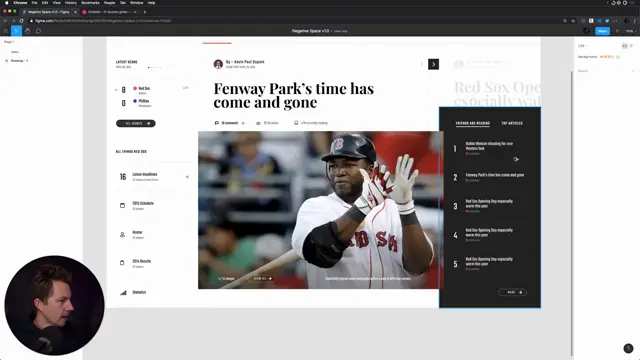Click the Fenway Park's time has come headline

(x=293, y=95)
